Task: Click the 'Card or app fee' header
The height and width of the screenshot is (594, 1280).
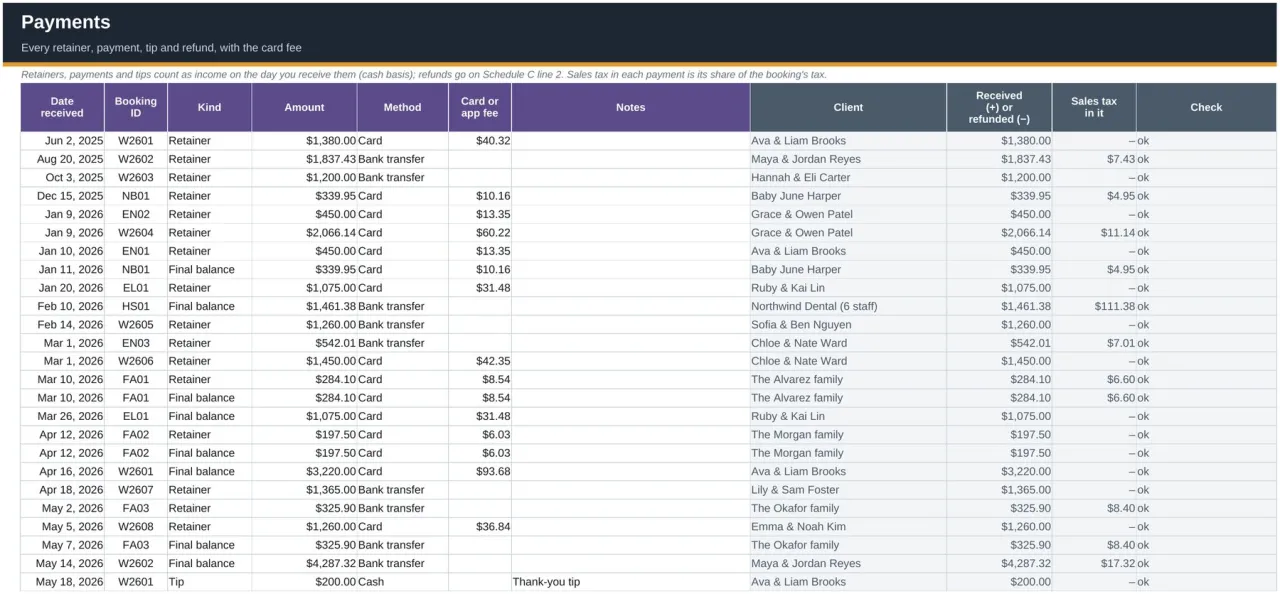Action: 479,107
